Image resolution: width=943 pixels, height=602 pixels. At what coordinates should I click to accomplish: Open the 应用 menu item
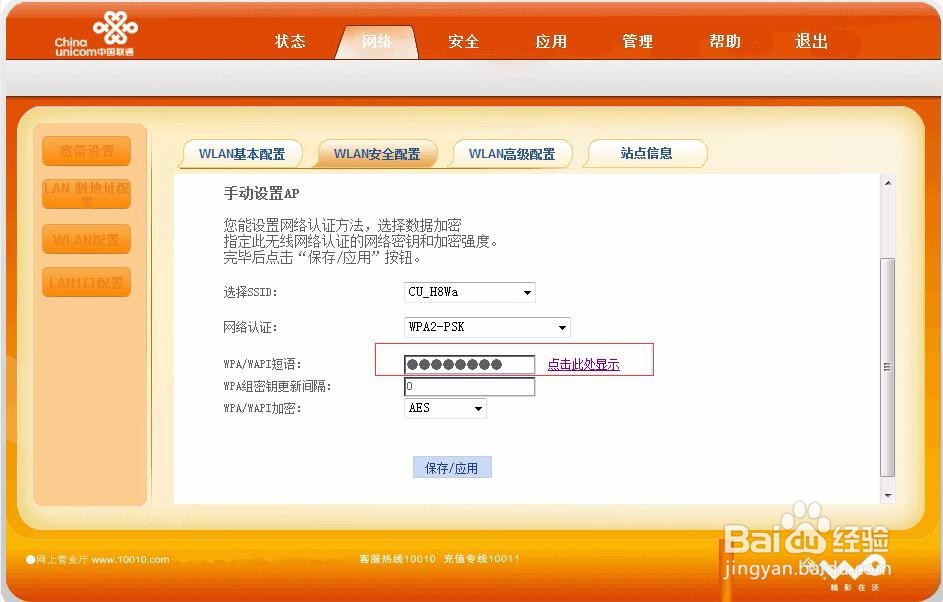tap(551, 42)
